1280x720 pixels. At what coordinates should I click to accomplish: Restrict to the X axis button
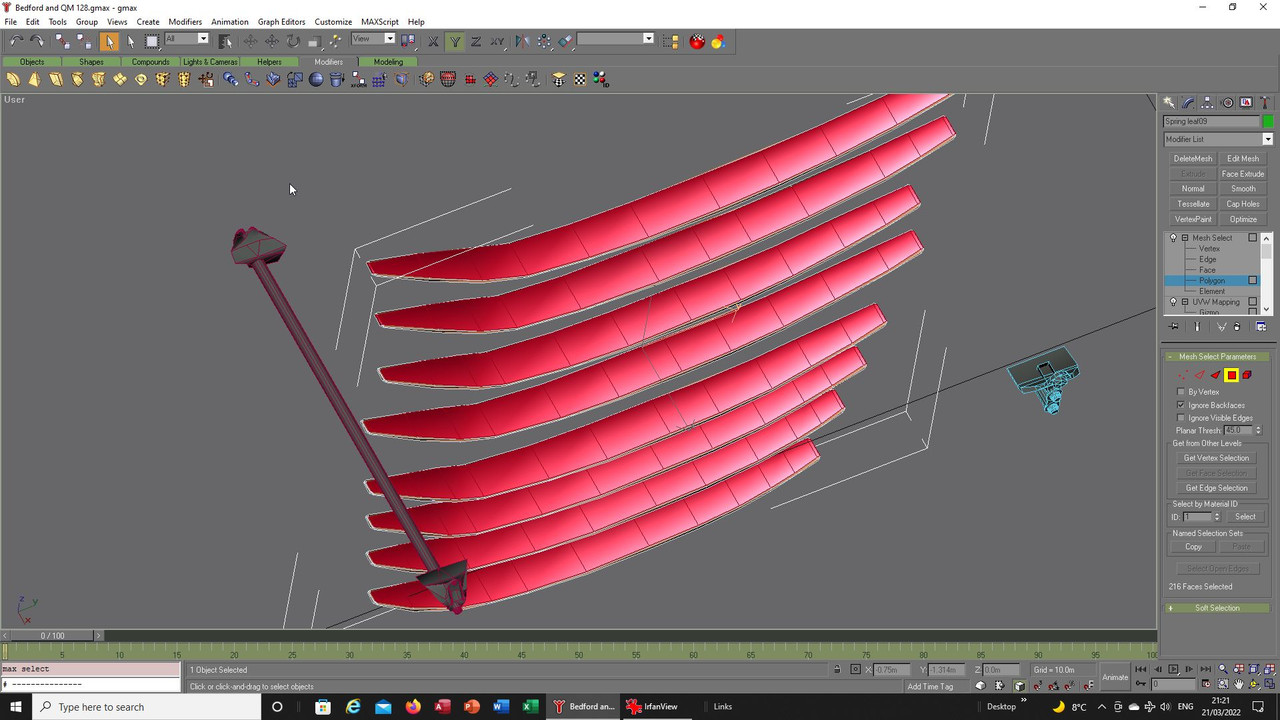click(433, 41)
